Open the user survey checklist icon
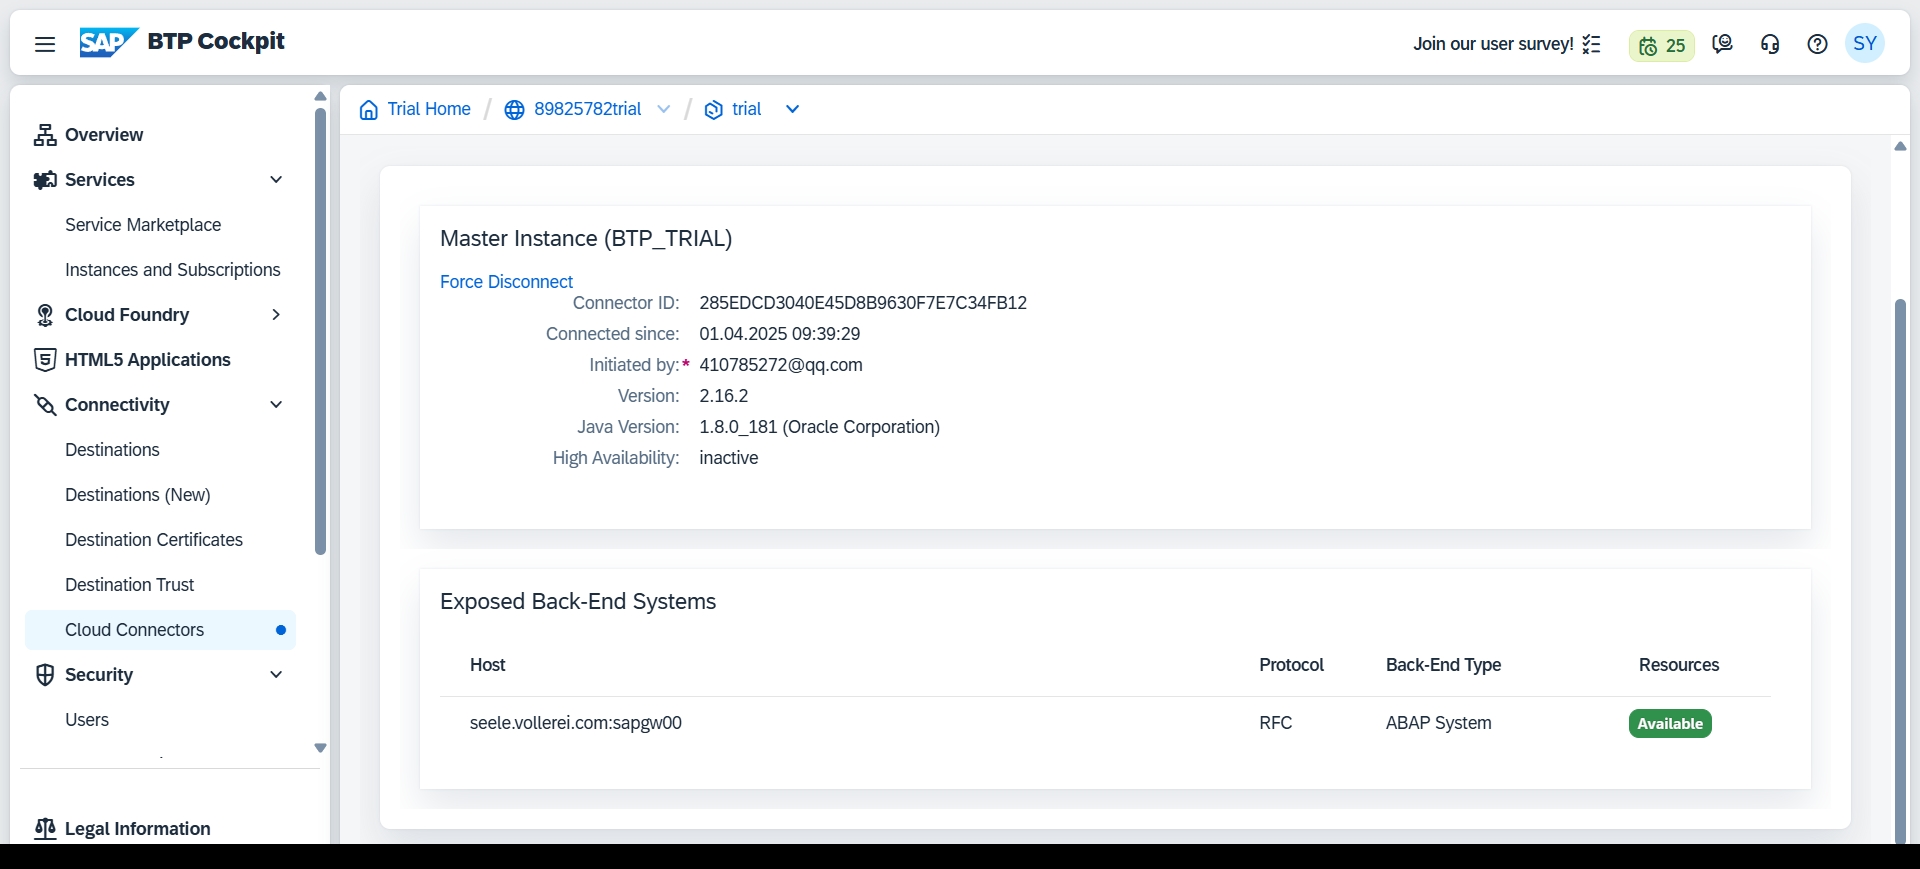This screenshot has height=869, width=1920. (1591, 44)
